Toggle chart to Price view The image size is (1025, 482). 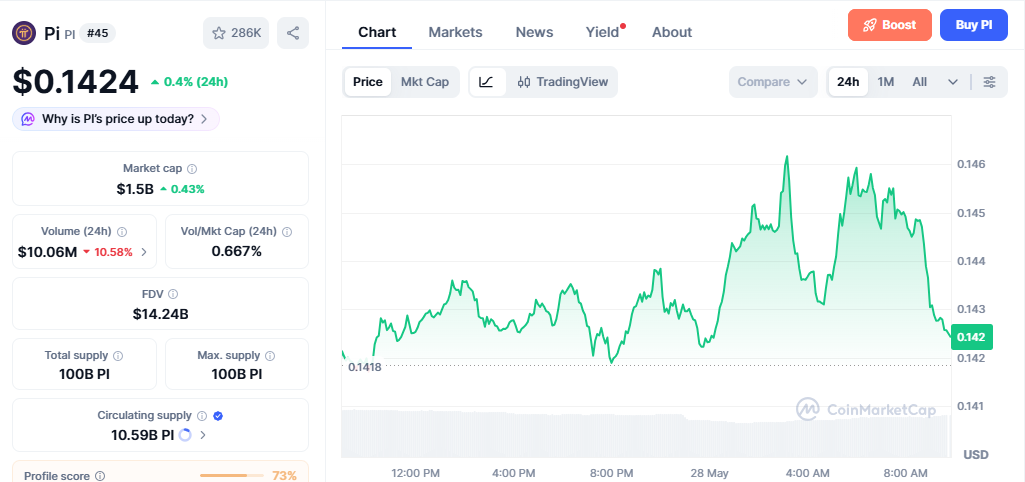pos(367,82)
